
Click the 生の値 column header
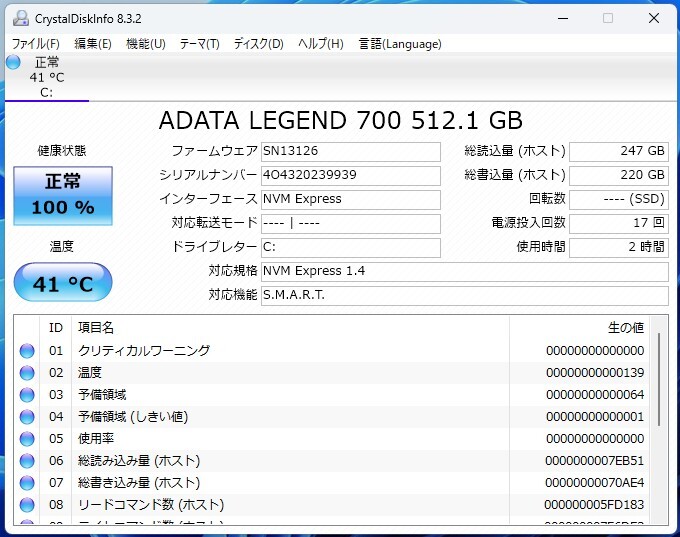click(x=580, y=327)
